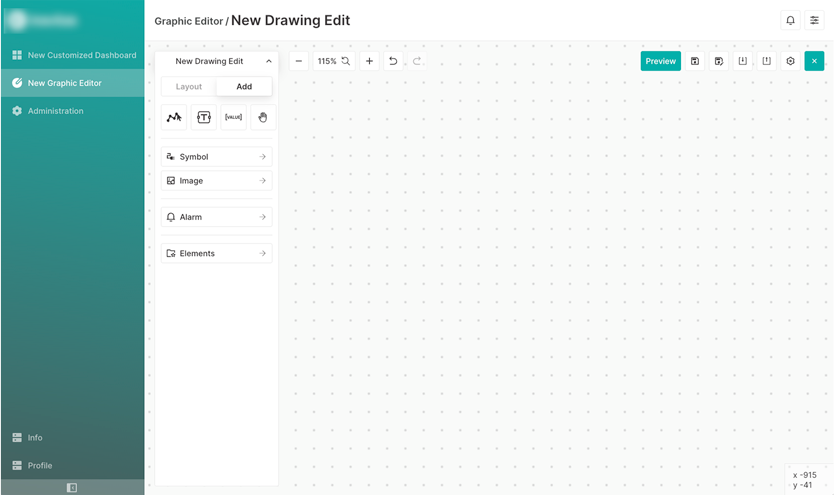The image size is (834, 495).
Task: Toggle the sidebar collapse button
Action: pos(72,488)
